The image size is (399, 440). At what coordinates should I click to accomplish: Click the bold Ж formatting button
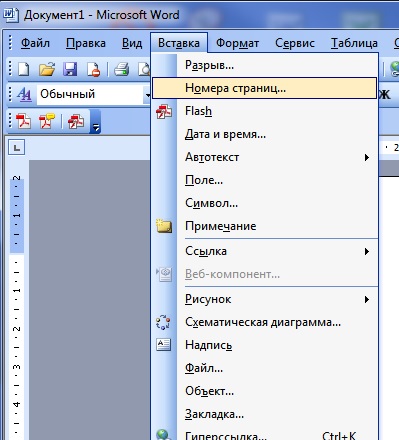(385, 94)
